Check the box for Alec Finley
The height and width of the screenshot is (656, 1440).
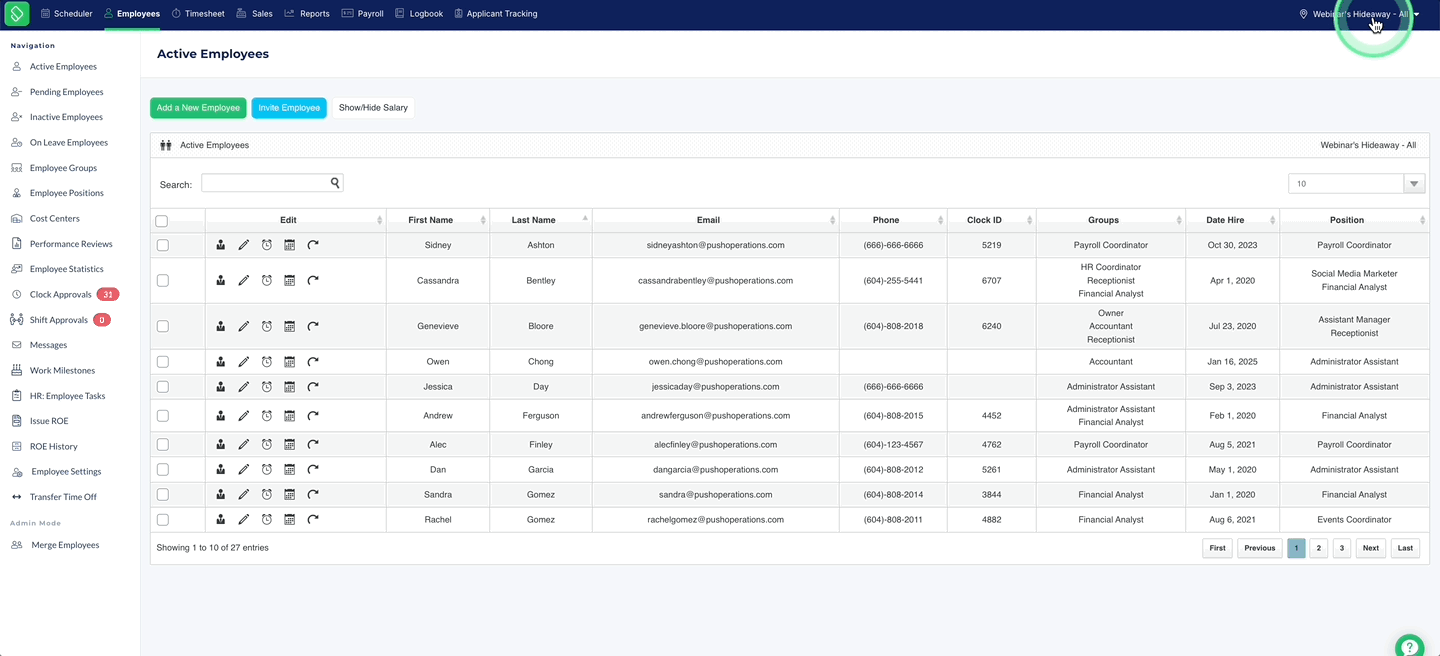coord(163,445)
